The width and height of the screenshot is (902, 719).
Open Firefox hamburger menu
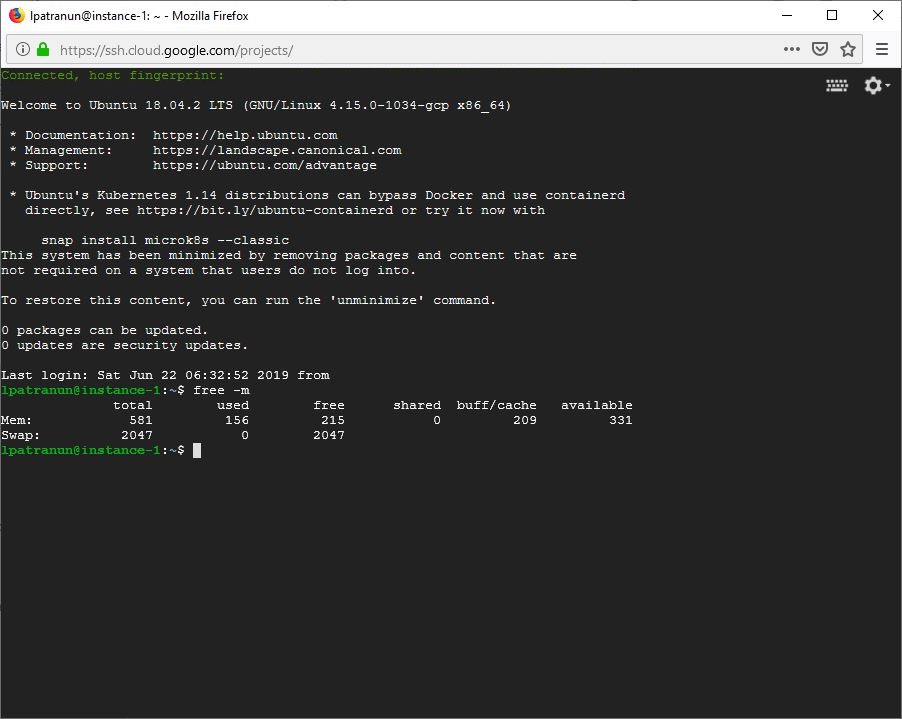[882, 49]
